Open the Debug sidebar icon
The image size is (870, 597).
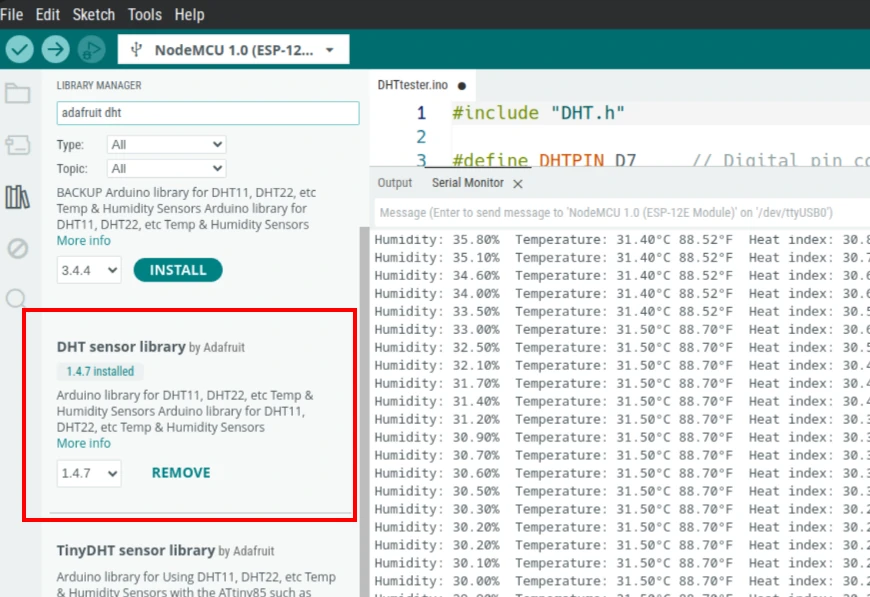click(17, 248)
